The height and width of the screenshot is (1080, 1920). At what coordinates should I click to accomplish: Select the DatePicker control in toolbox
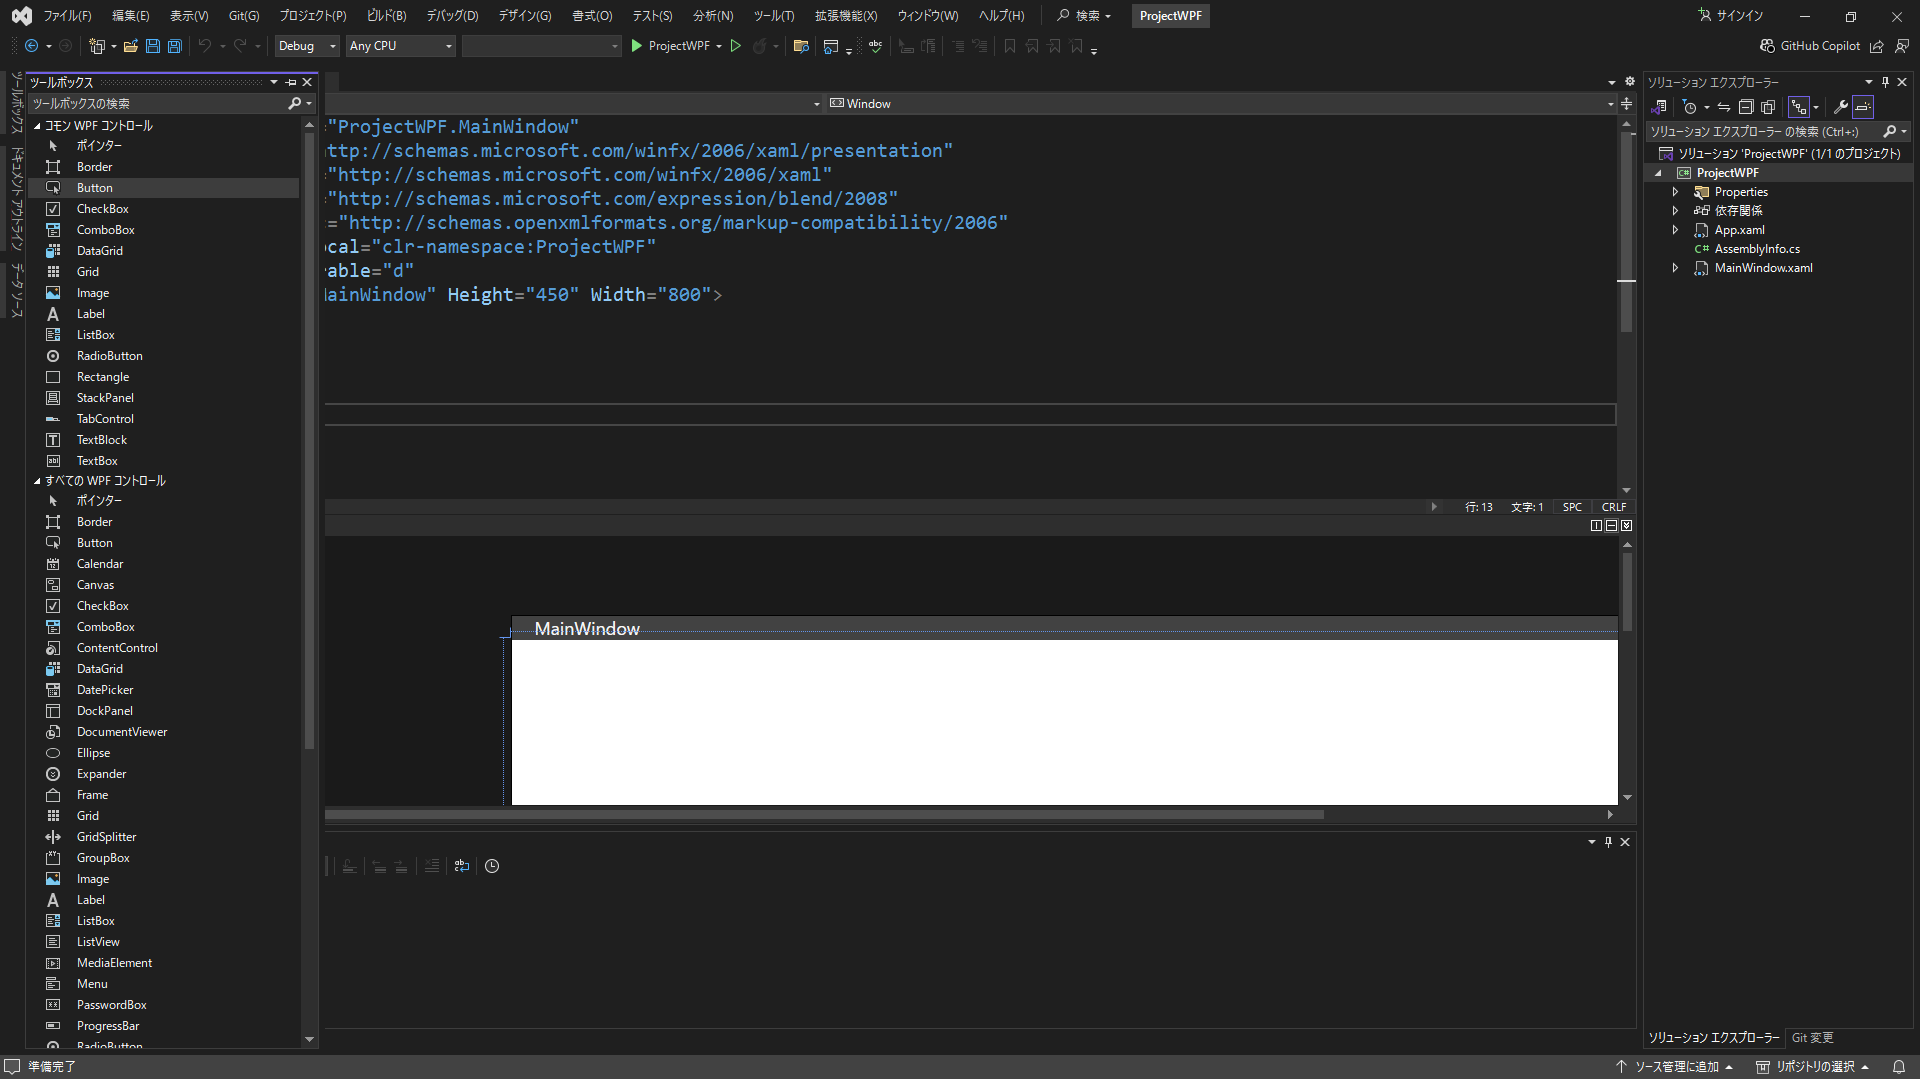click(x=105, y=690)
